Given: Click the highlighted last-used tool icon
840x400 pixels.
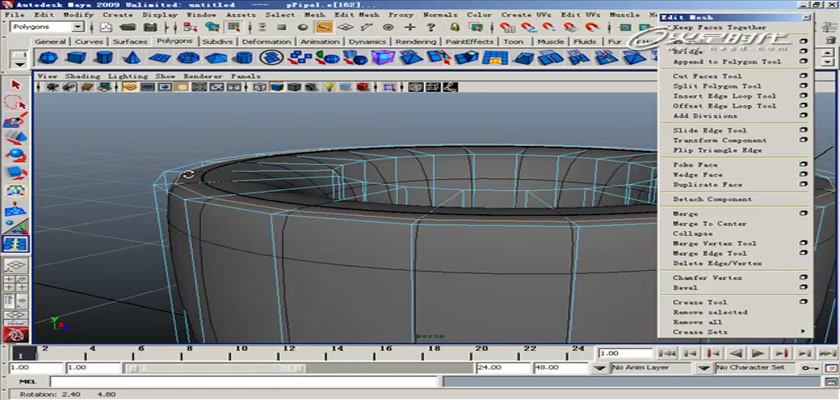Looking at the screenshot, I should (16, 244).
